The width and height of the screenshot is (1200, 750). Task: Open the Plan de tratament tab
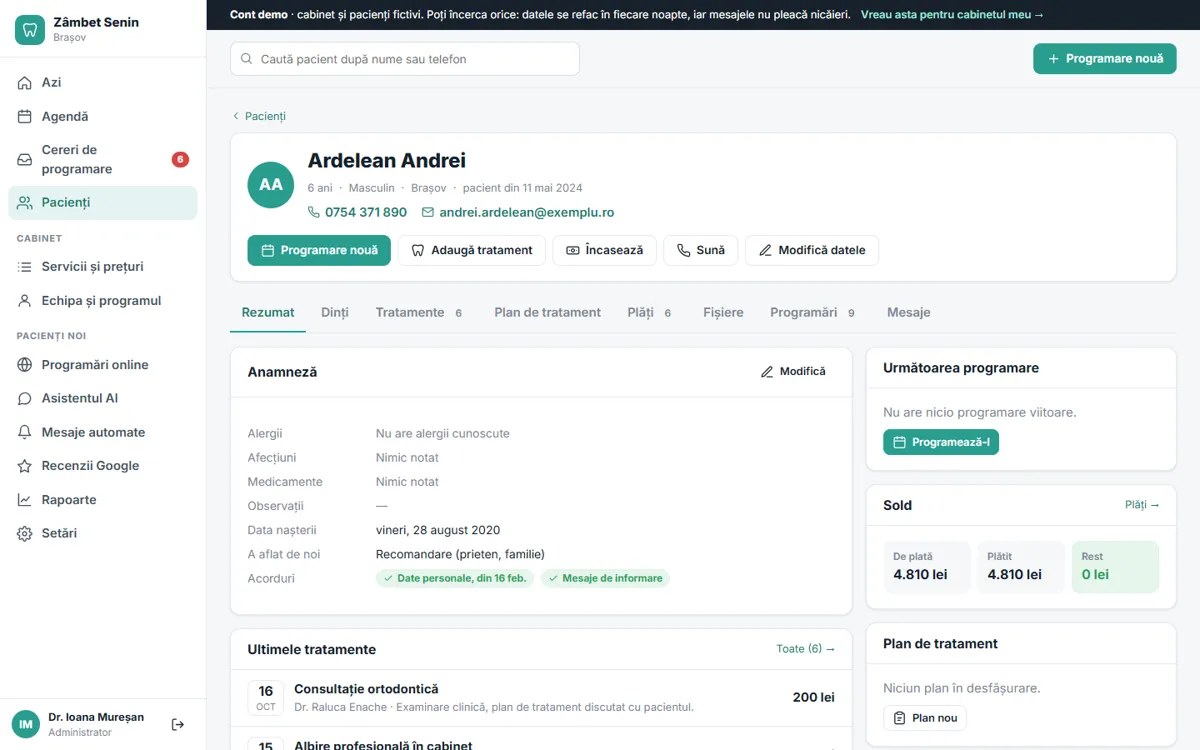click(547, 312)
